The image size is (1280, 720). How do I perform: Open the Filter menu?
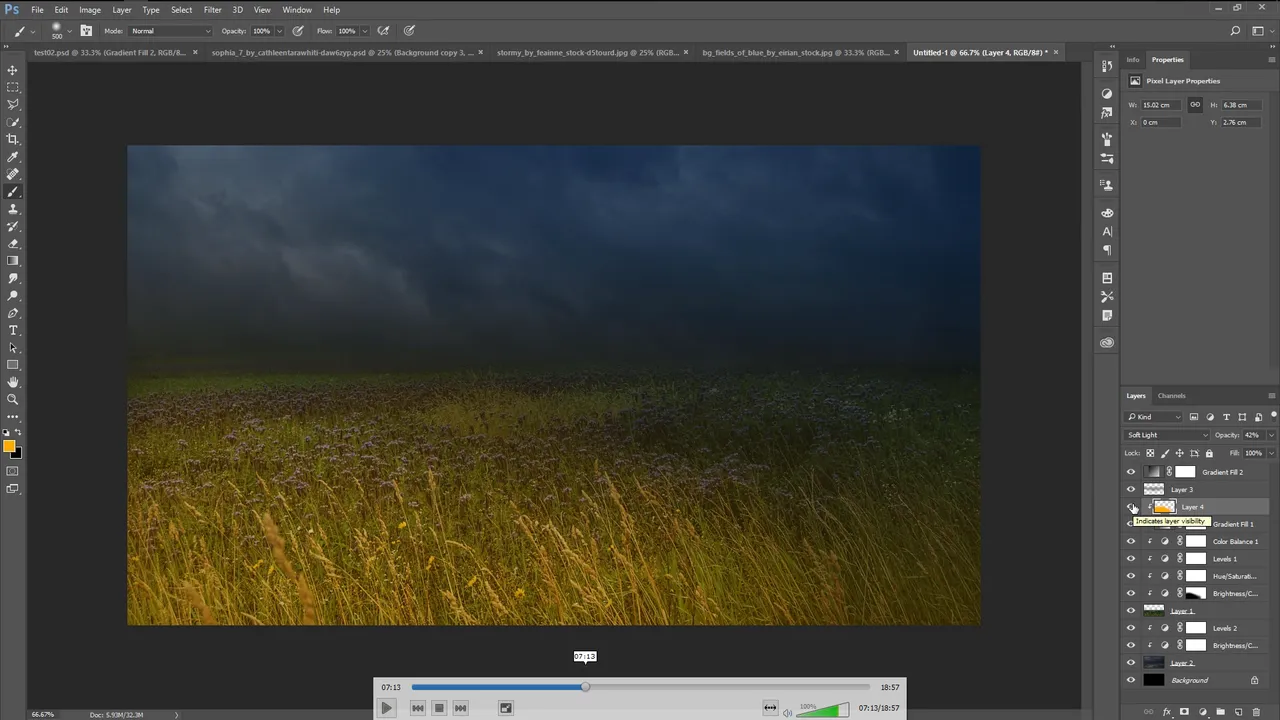pyautogui.click(x=212, y=10)
